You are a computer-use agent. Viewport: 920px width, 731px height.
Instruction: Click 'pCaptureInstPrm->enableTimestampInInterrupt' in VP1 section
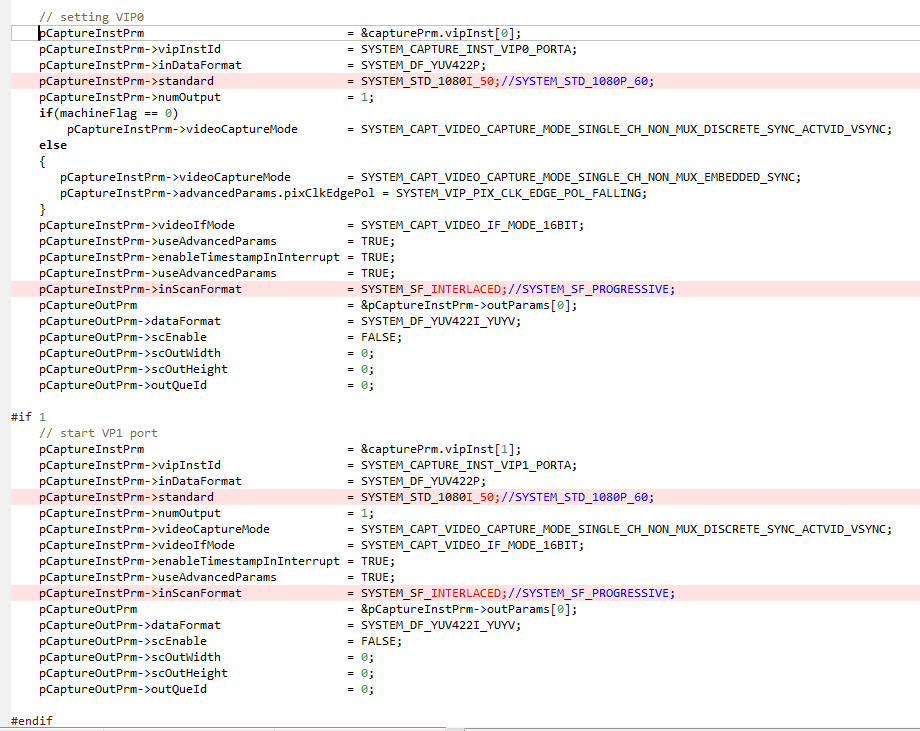point(189,561)
